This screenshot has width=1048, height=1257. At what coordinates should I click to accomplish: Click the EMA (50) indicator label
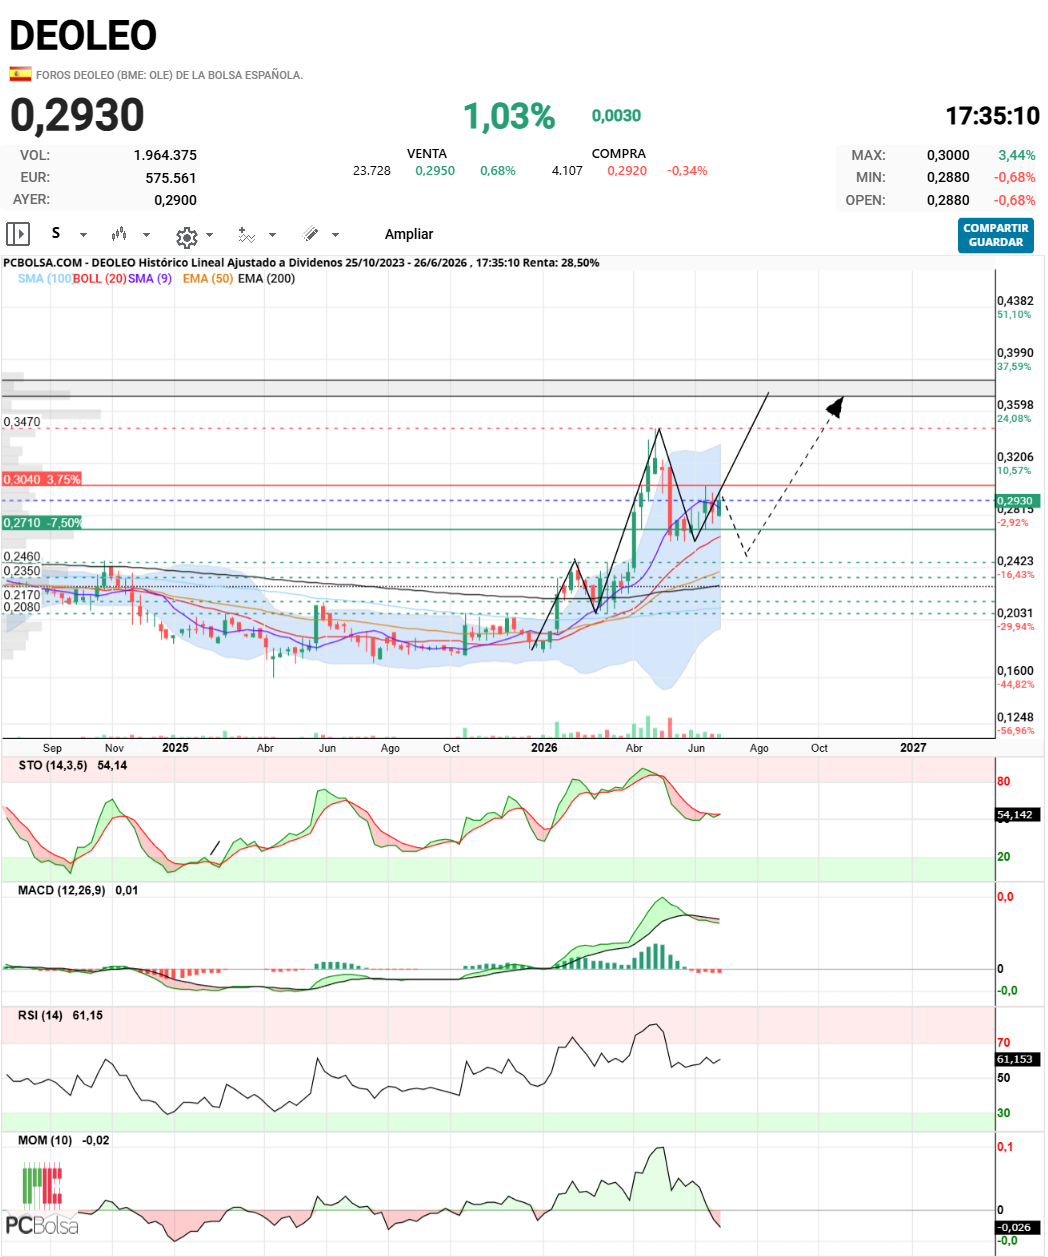[x=208, y=278]
